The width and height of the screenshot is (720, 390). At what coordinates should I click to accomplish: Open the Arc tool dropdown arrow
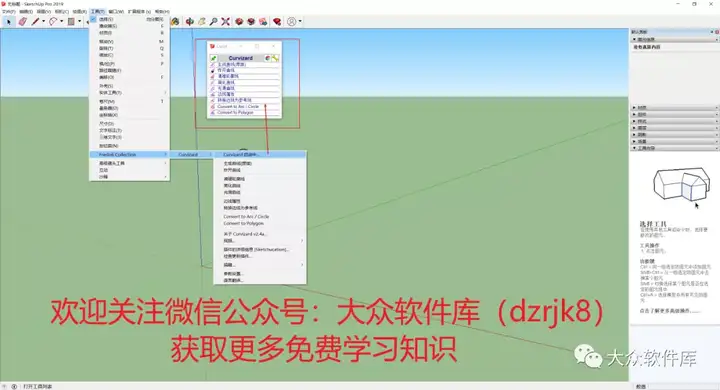pos(62,22)
